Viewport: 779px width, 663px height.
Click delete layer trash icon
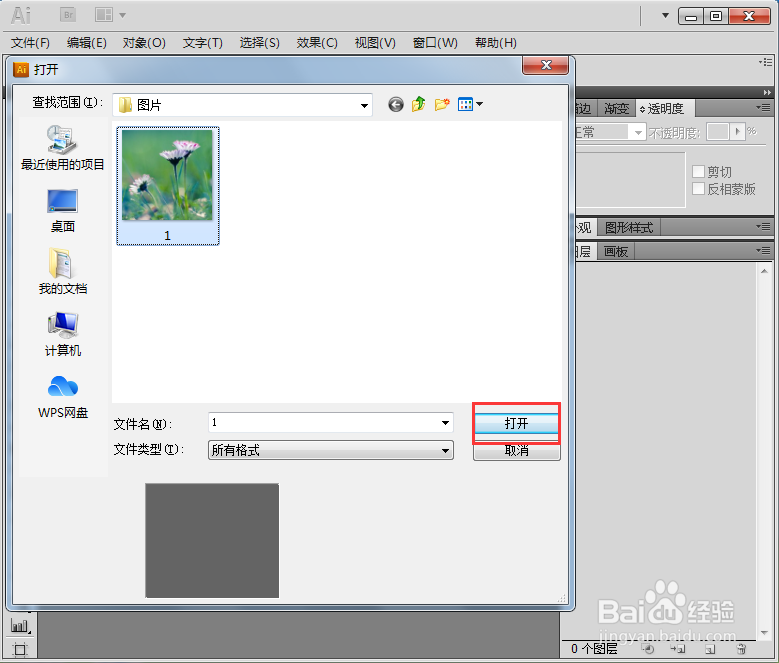coord(741,649)
